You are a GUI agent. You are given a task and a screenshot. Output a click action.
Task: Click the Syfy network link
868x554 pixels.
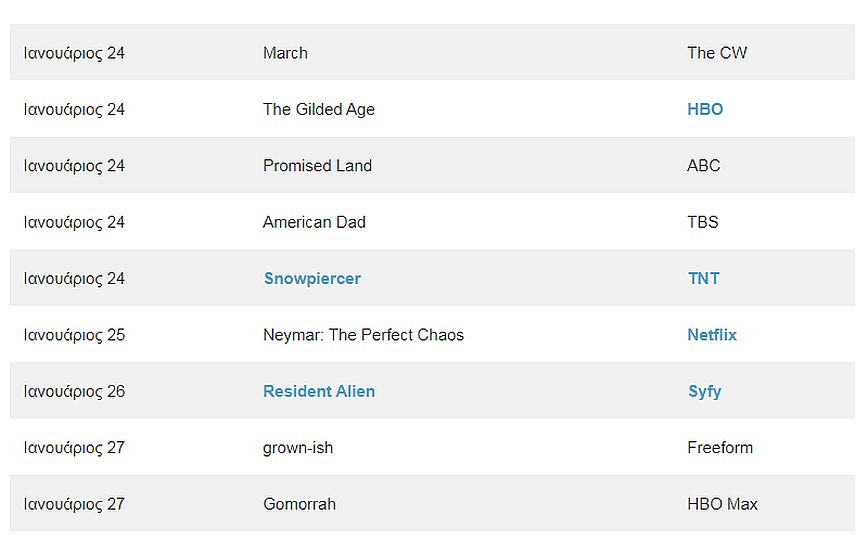[x=704, y=392]
